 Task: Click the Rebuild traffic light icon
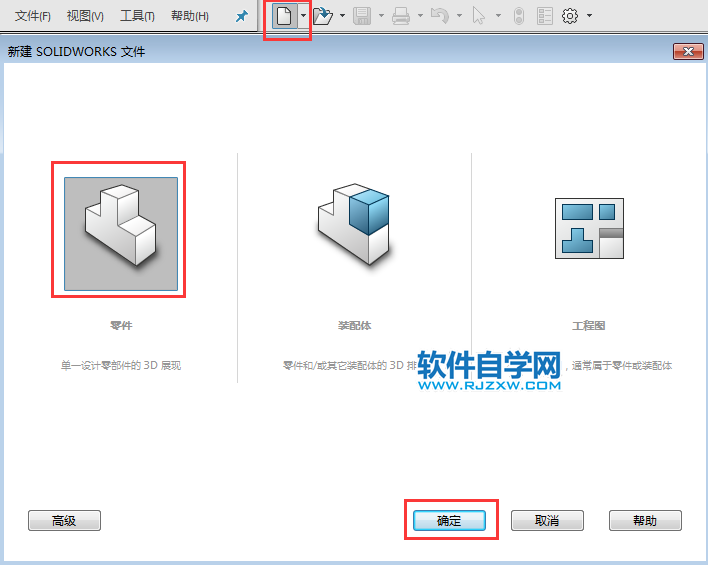click(x=519, y=16)
